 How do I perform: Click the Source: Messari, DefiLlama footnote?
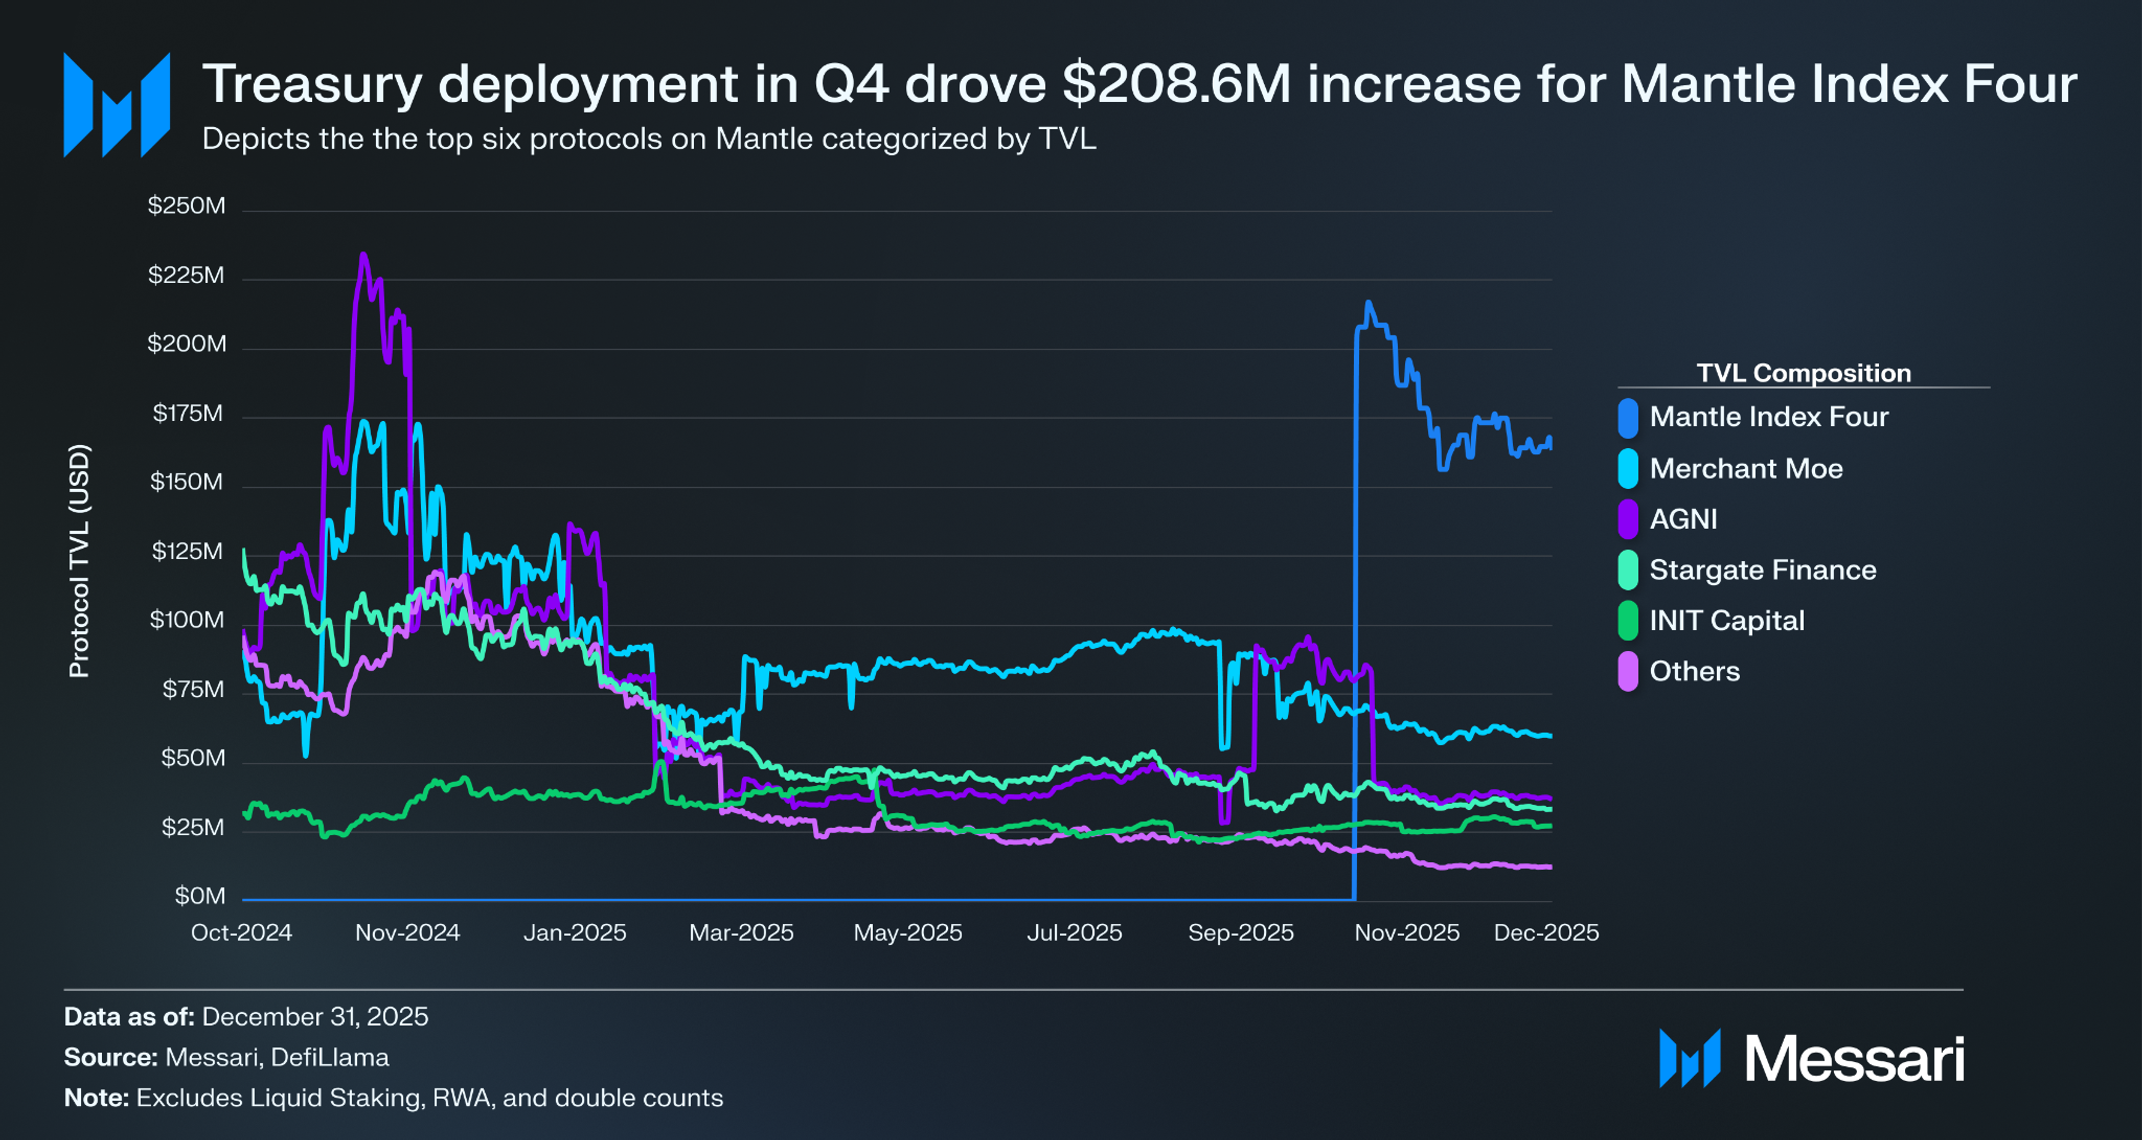pyautogui.click(x=226, y=1057)
